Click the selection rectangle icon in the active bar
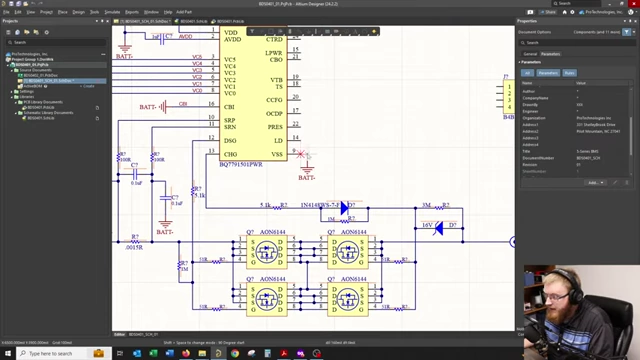 click(x=271, y=31)
